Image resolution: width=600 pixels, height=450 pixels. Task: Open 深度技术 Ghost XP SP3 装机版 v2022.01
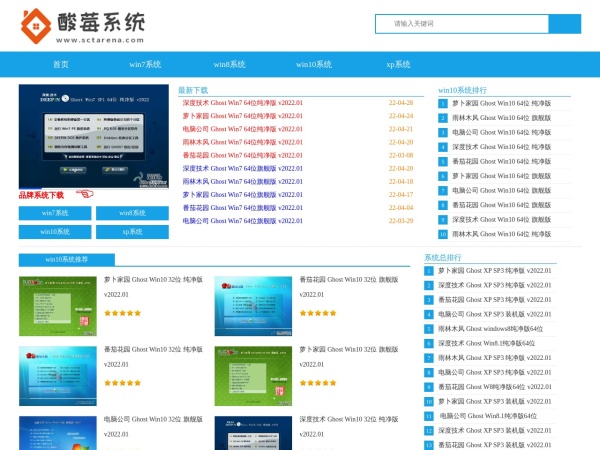(x=495, y=430)
